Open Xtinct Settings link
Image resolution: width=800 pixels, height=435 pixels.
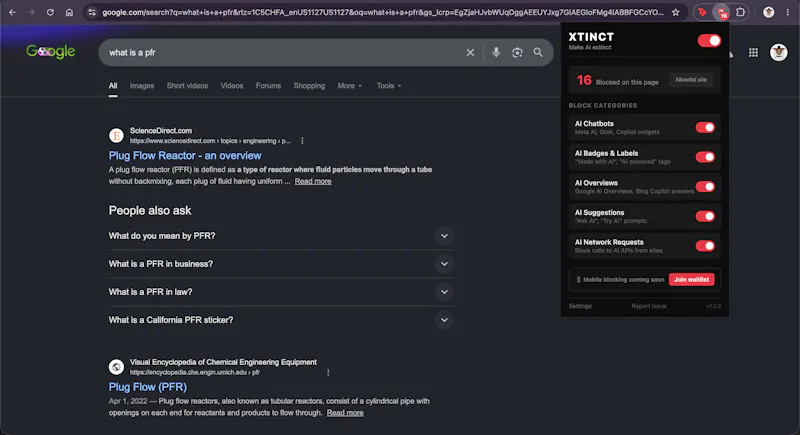click(x=580, y=306)
